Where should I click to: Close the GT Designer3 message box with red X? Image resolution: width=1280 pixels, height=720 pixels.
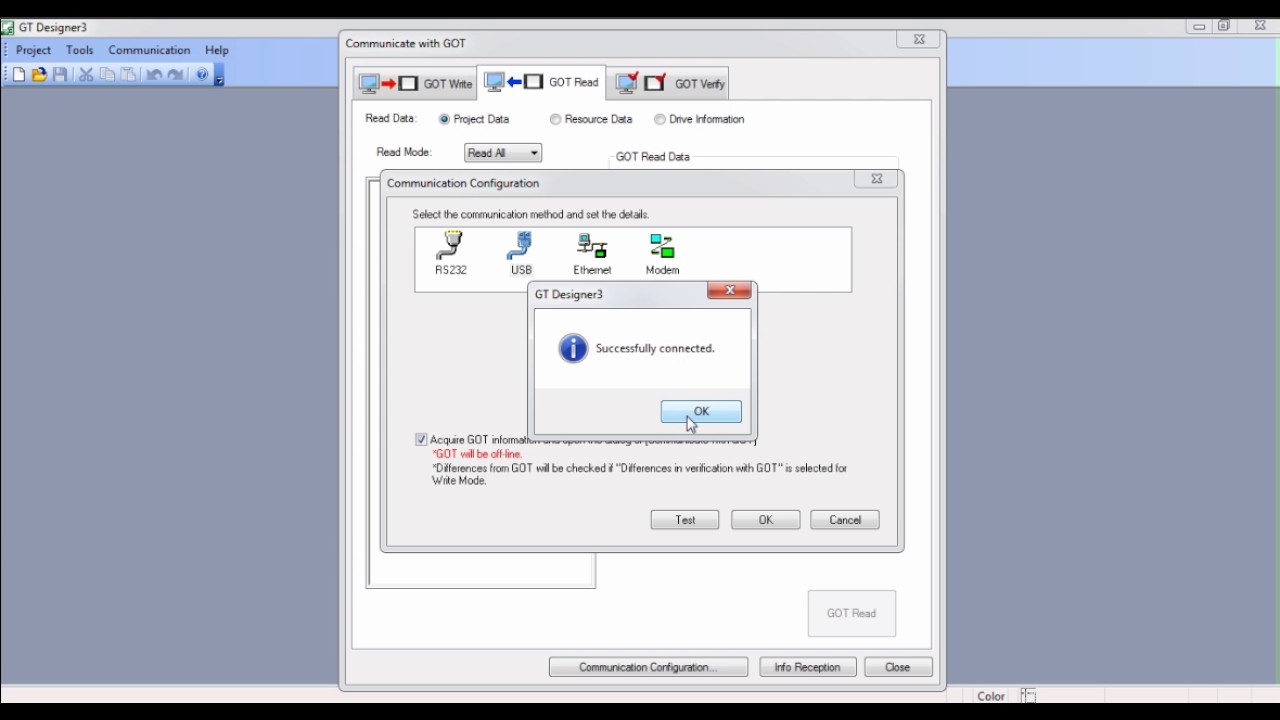(730, 290)
